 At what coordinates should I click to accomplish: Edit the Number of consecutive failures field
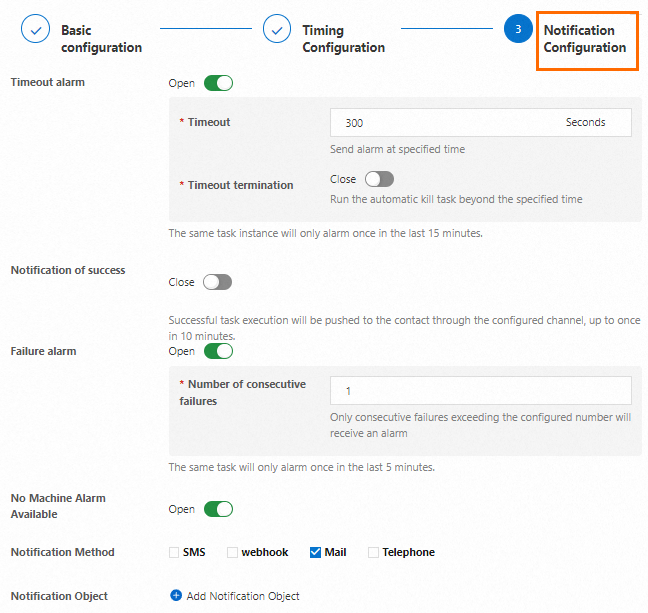click(x=480, y=391)
